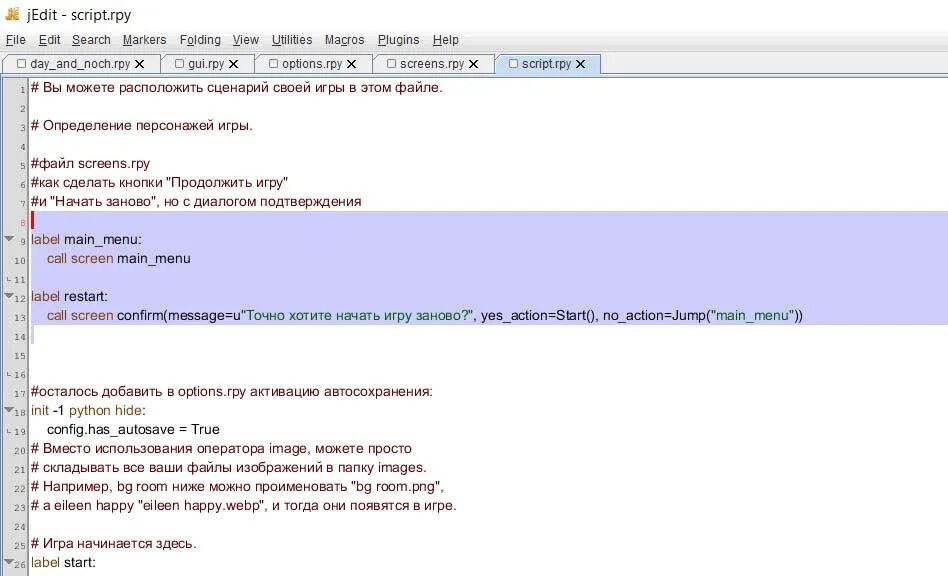Click line number 20 in the gutter
Viewport: 948px width, 576px height.
(x=20, y=451)
